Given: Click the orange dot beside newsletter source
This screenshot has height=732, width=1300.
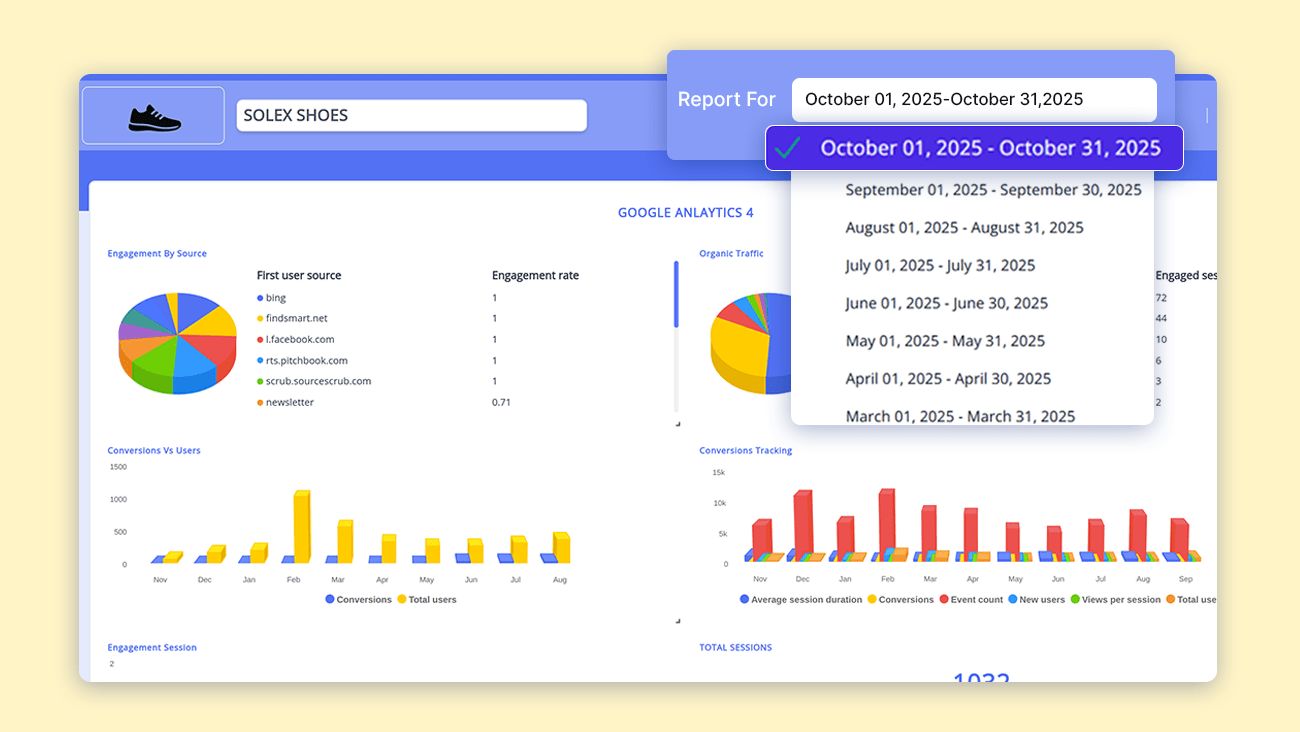Looking at the screenshot, I should (260, 402).
